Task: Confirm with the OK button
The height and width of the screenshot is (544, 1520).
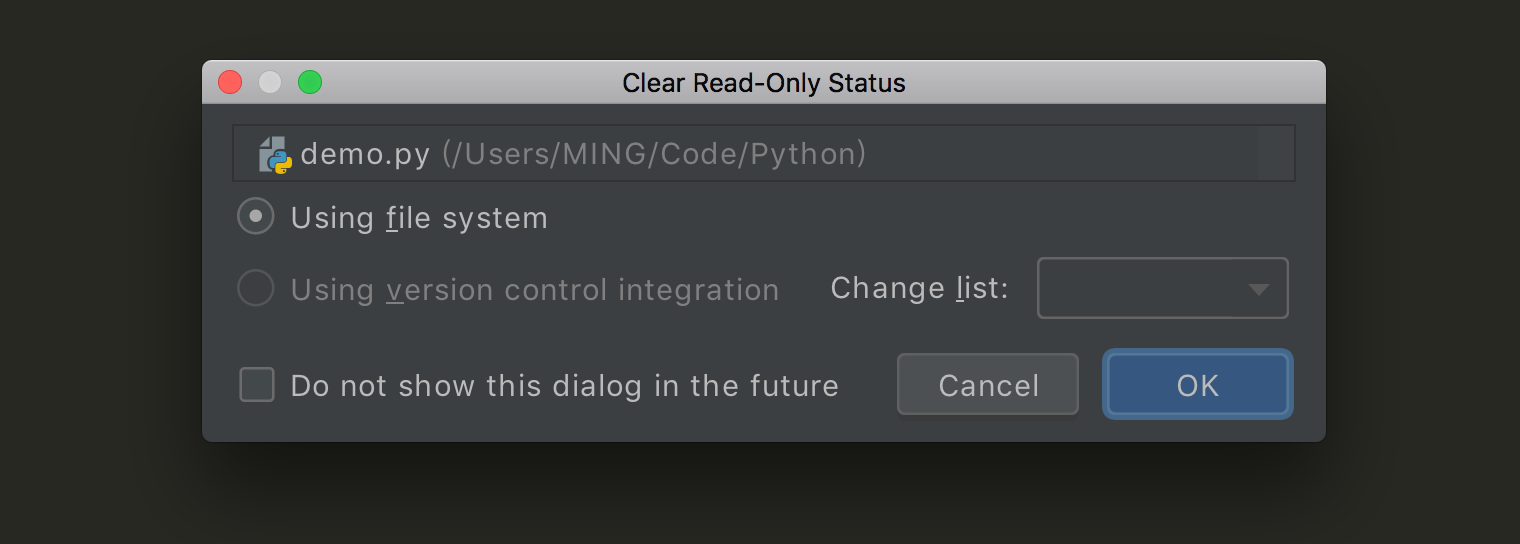Action: 1197,385
